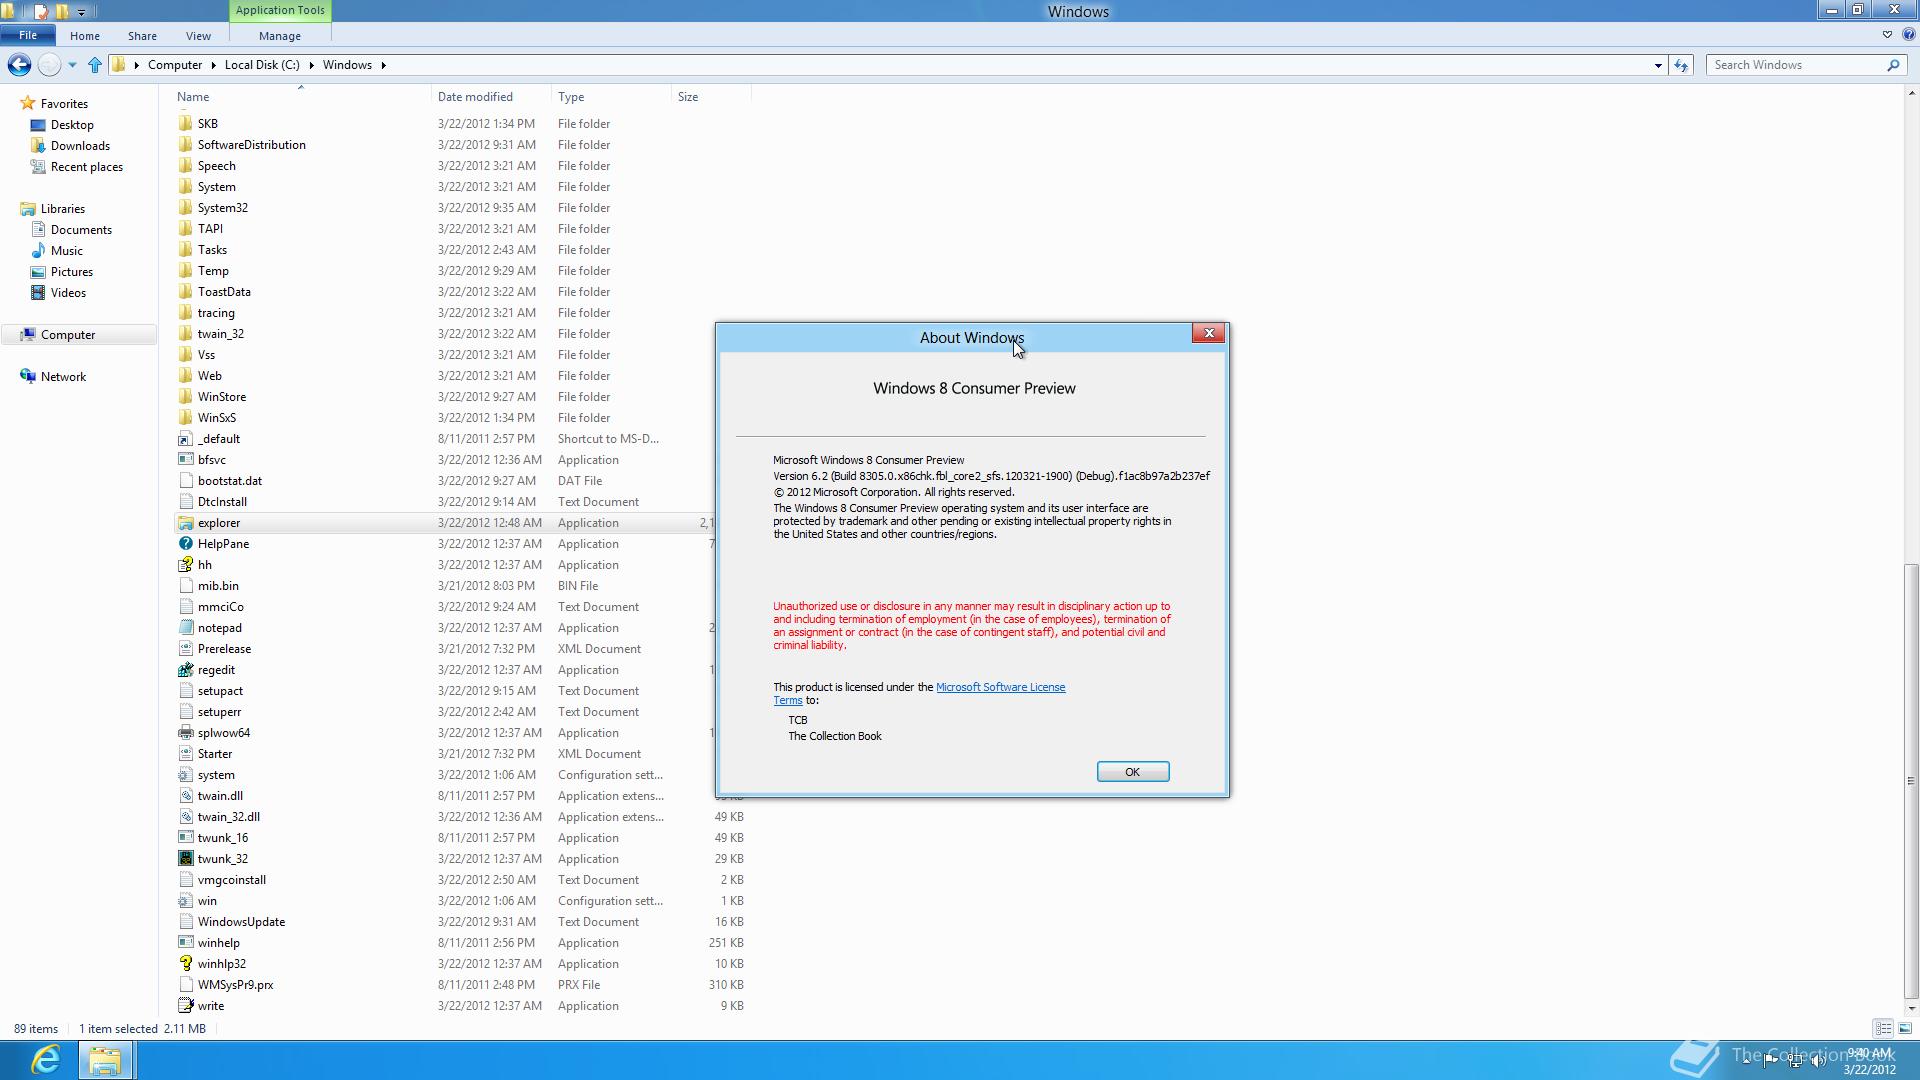Click the vertical scrollbar in the file list
Screen dimensions: 1920x1080
click(x=1911, y=780)
